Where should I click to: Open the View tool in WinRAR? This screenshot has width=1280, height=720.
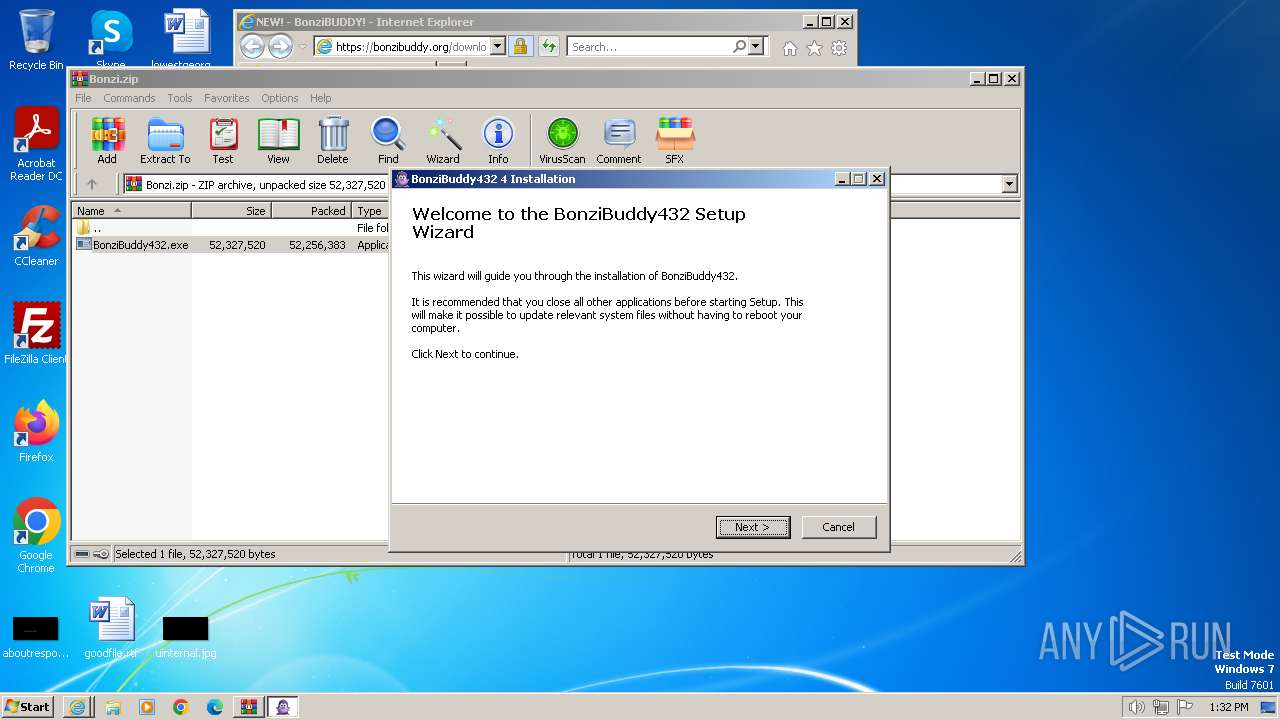tap(278, 140)
